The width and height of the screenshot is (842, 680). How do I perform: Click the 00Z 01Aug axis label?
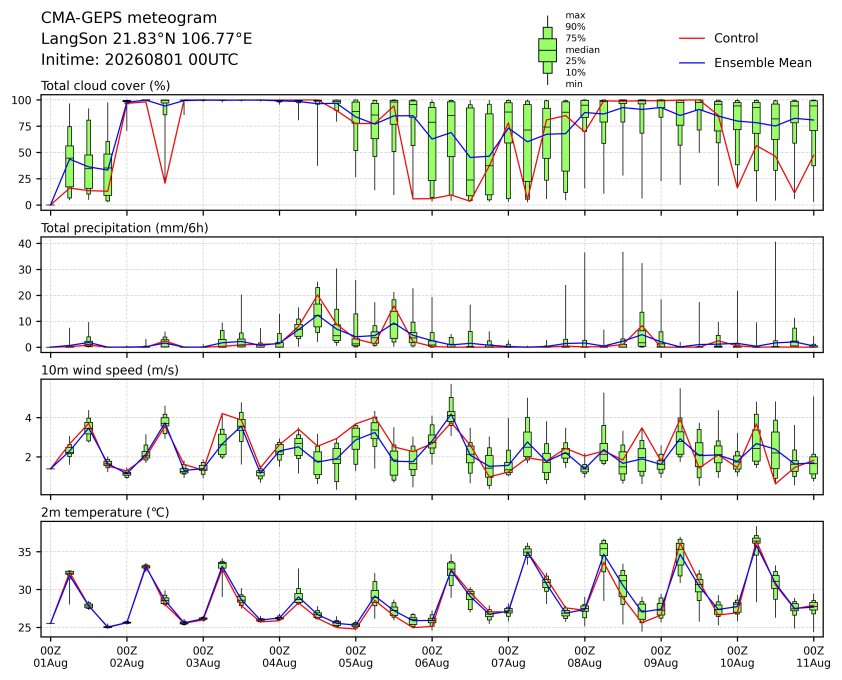pyautogui.click(x=50, y=657)
